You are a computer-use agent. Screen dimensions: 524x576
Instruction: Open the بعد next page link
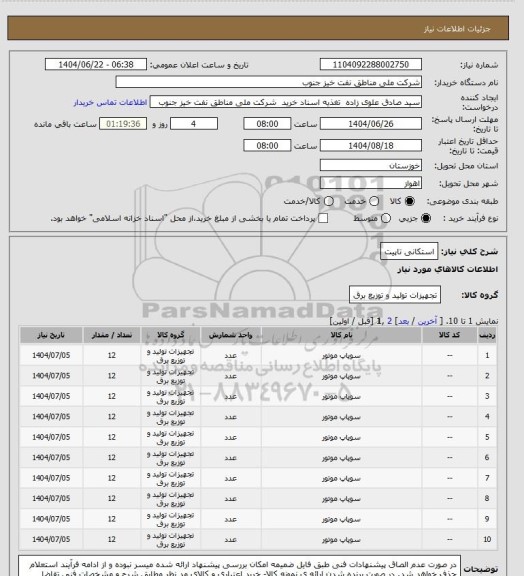coord(403,321)
